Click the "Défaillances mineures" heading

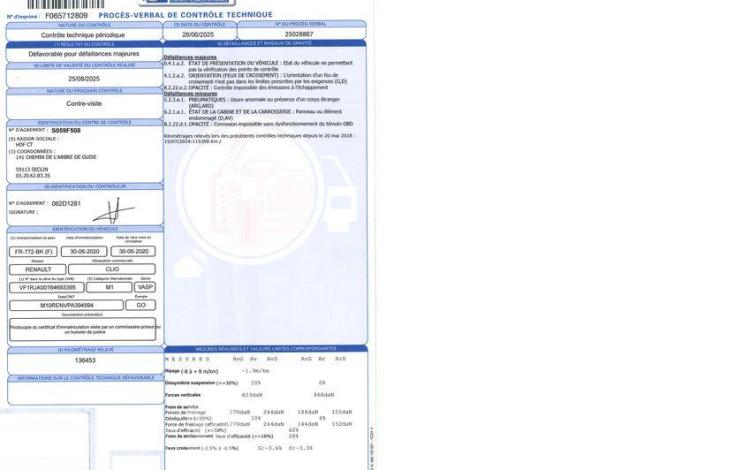(x=190, y=94)
